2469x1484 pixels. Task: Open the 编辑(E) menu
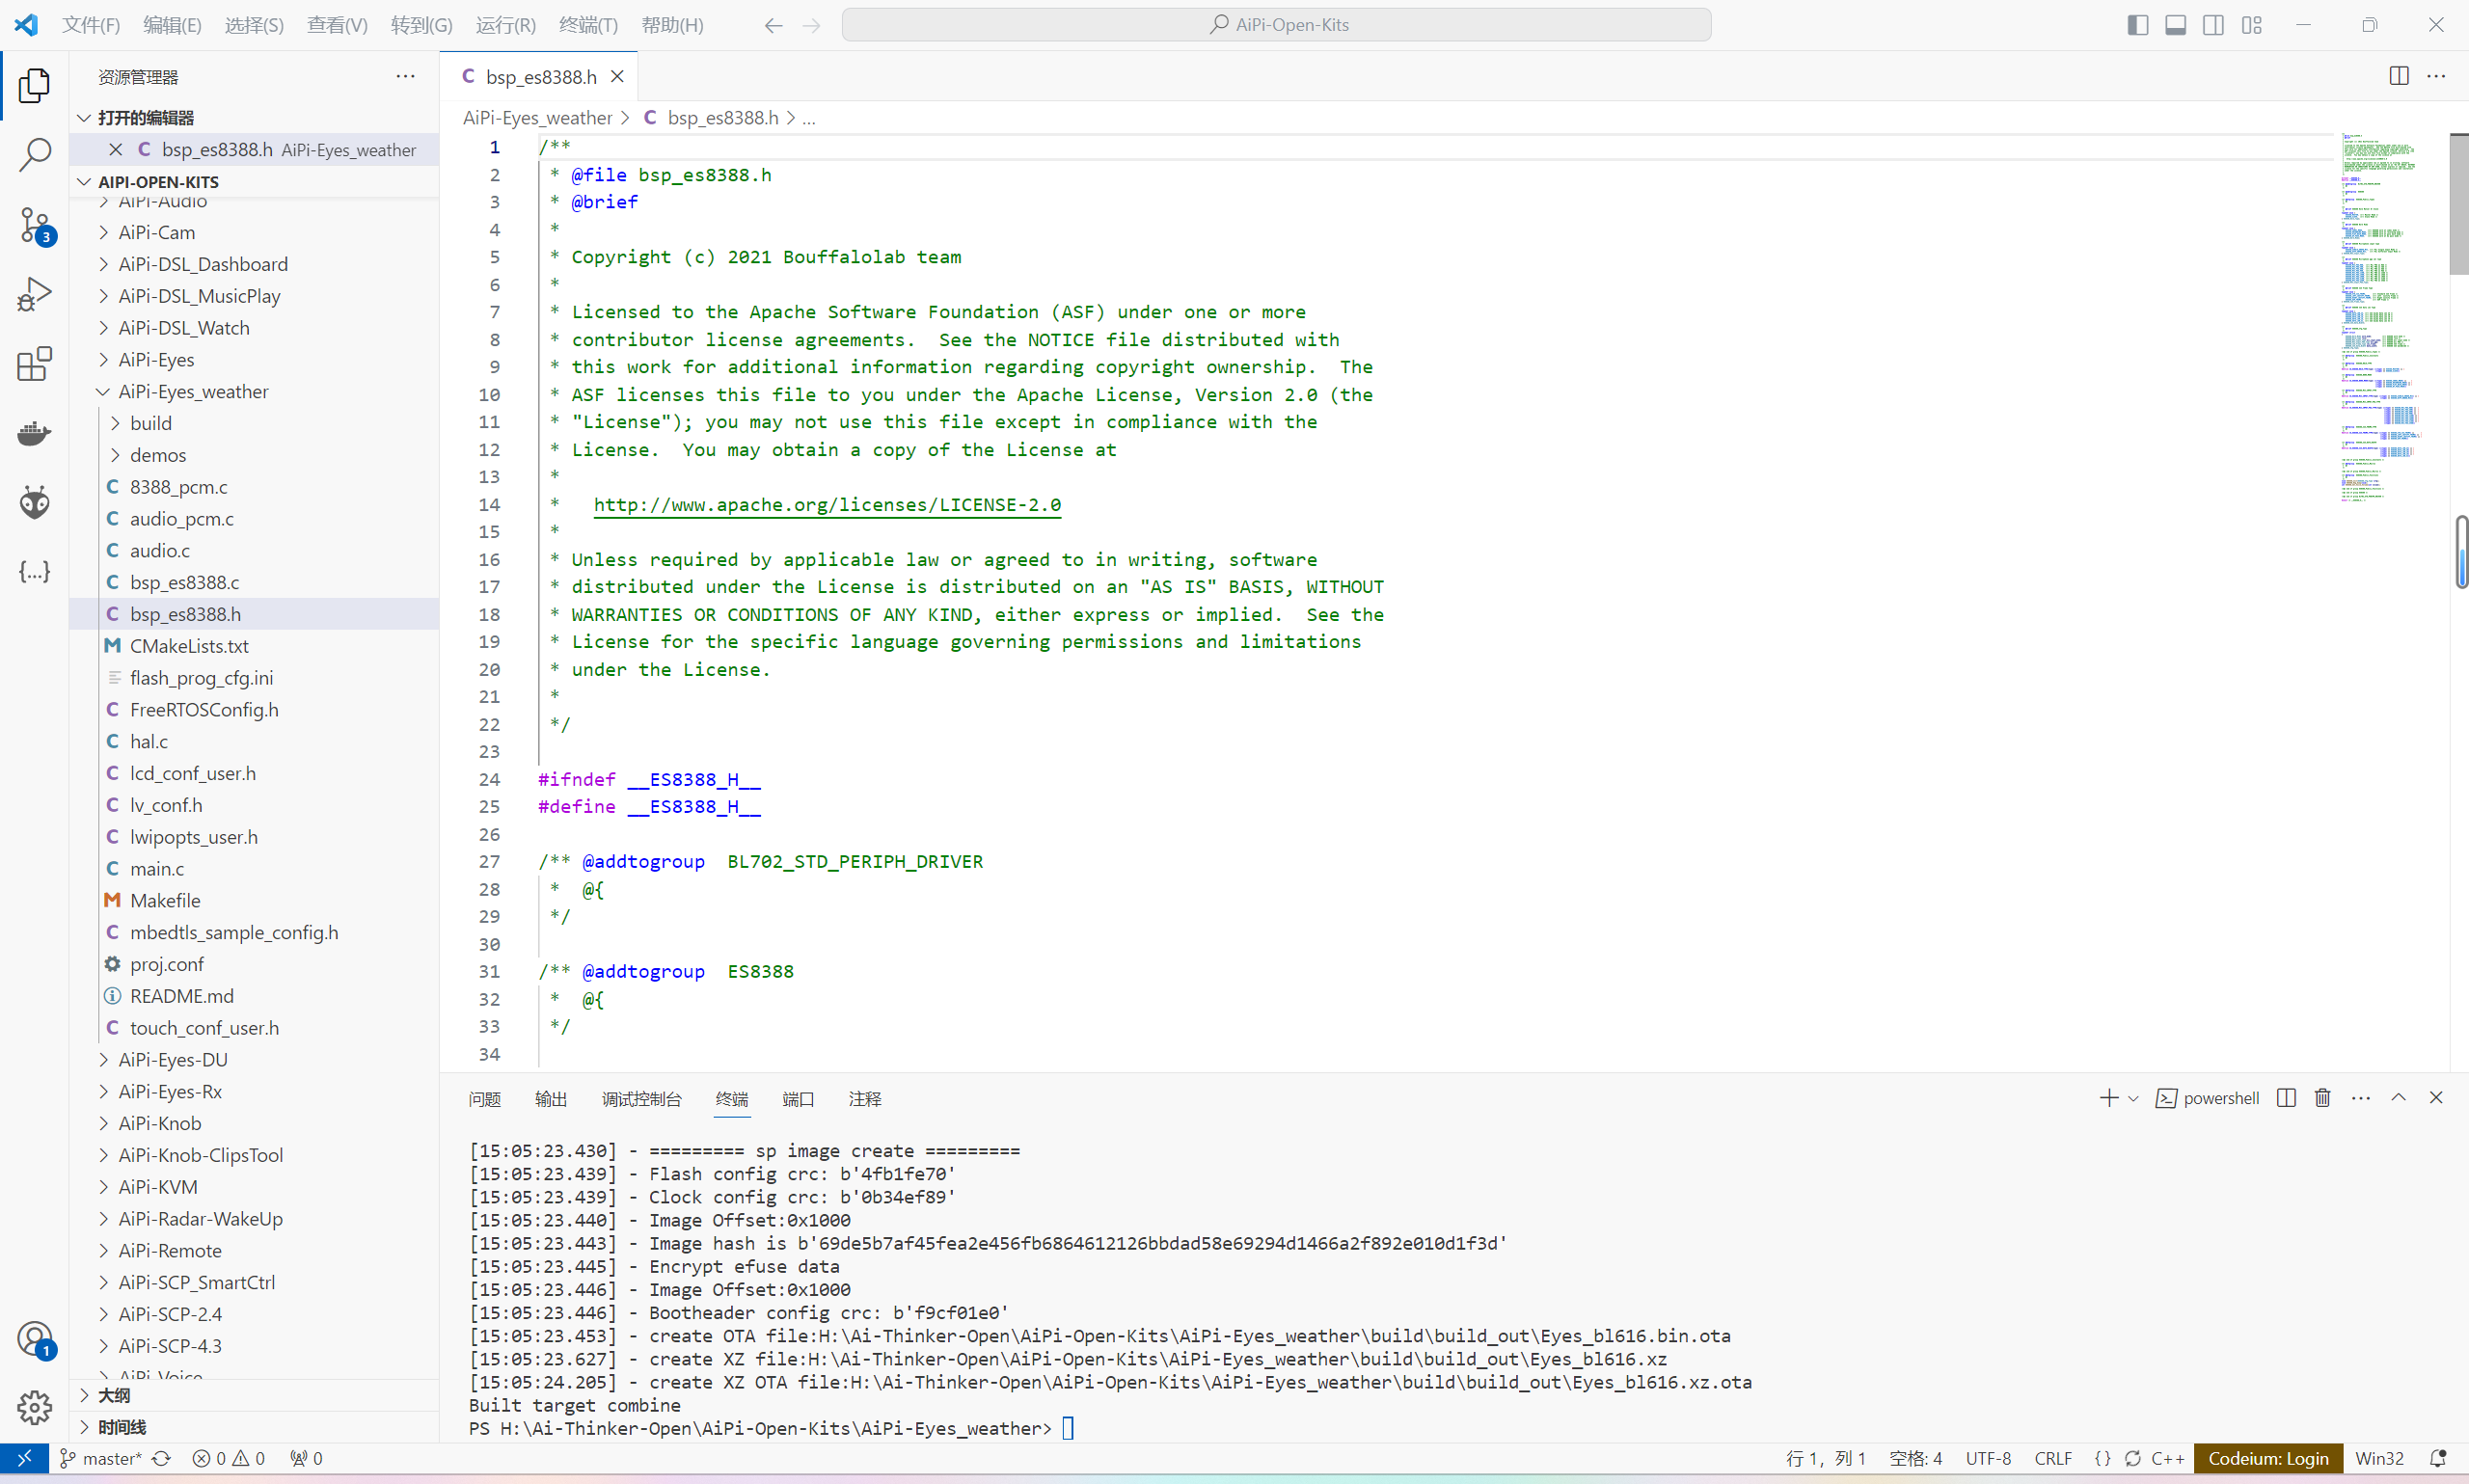tap(172, 25)
